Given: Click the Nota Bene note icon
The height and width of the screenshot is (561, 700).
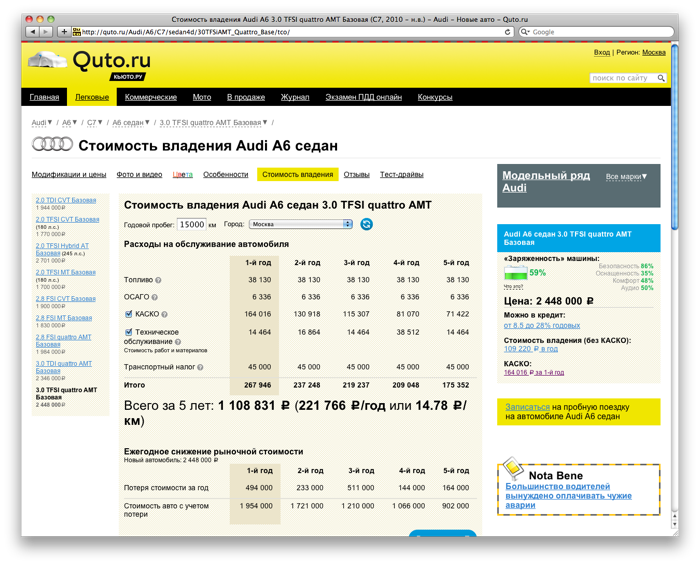Looking at the screenshot, I should click(513, 468).
